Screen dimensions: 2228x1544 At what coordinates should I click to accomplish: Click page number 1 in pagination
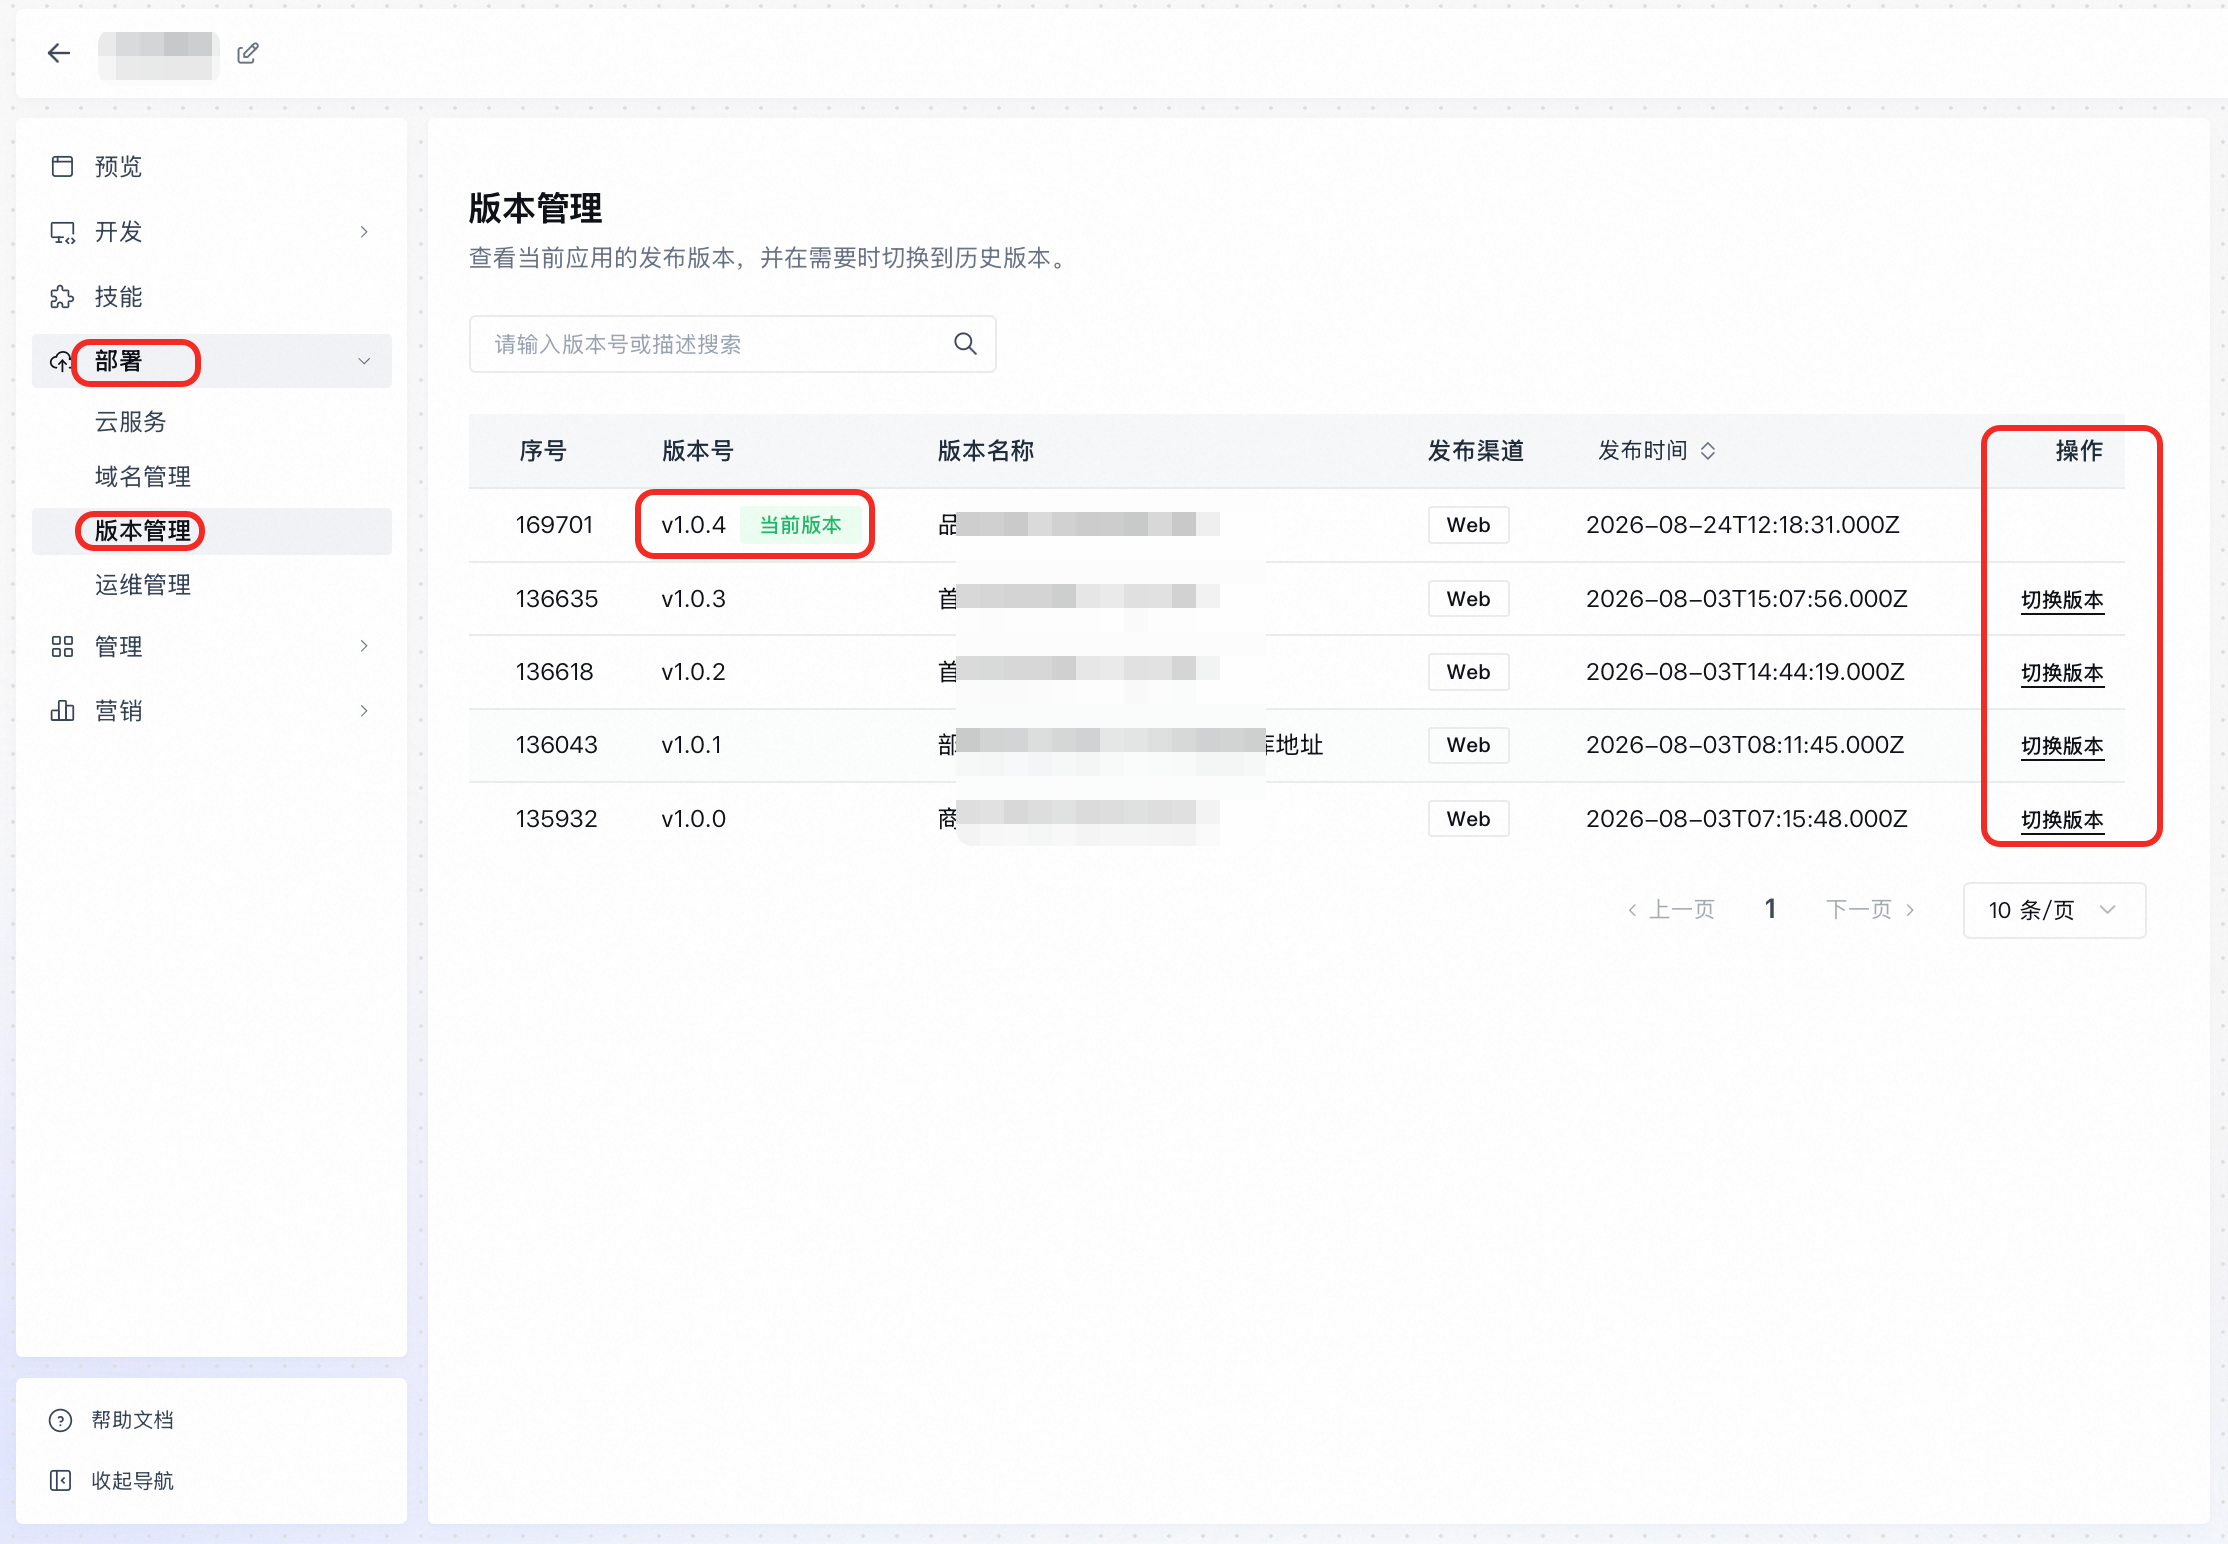(x=1770, y=909)
